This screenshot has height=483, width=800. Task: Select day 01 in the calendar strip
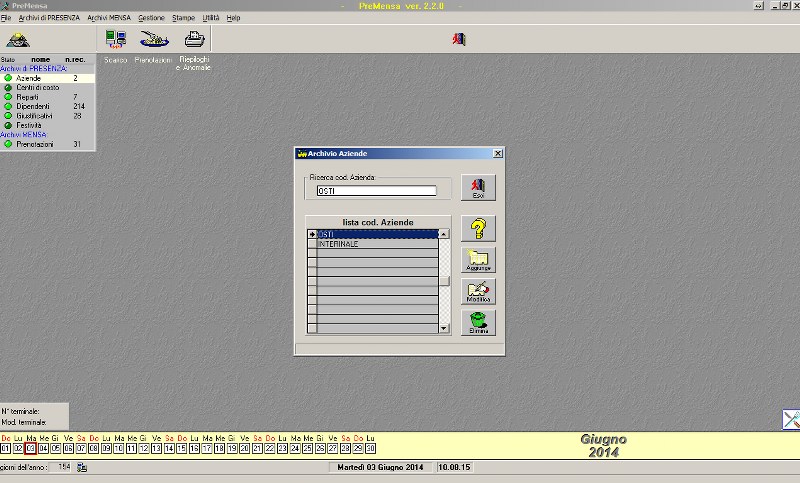(x=6, y=448)
